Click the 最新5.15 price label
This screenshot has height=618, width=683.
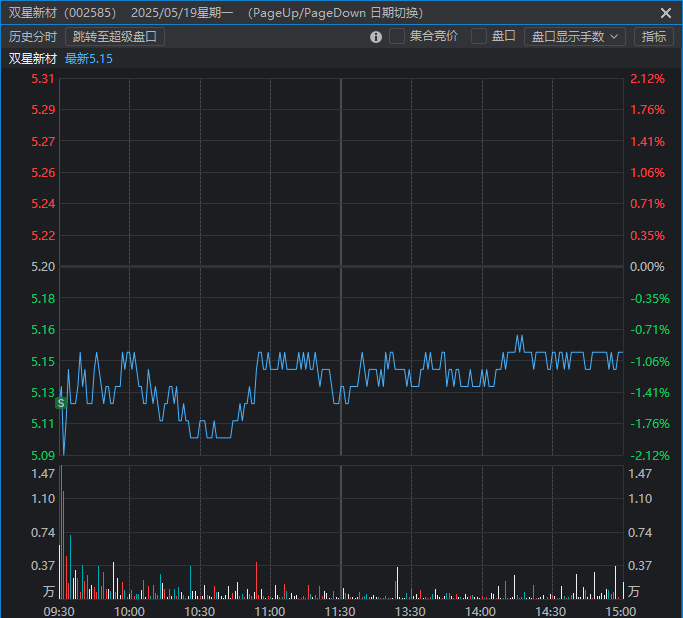[x=89, y=58]
